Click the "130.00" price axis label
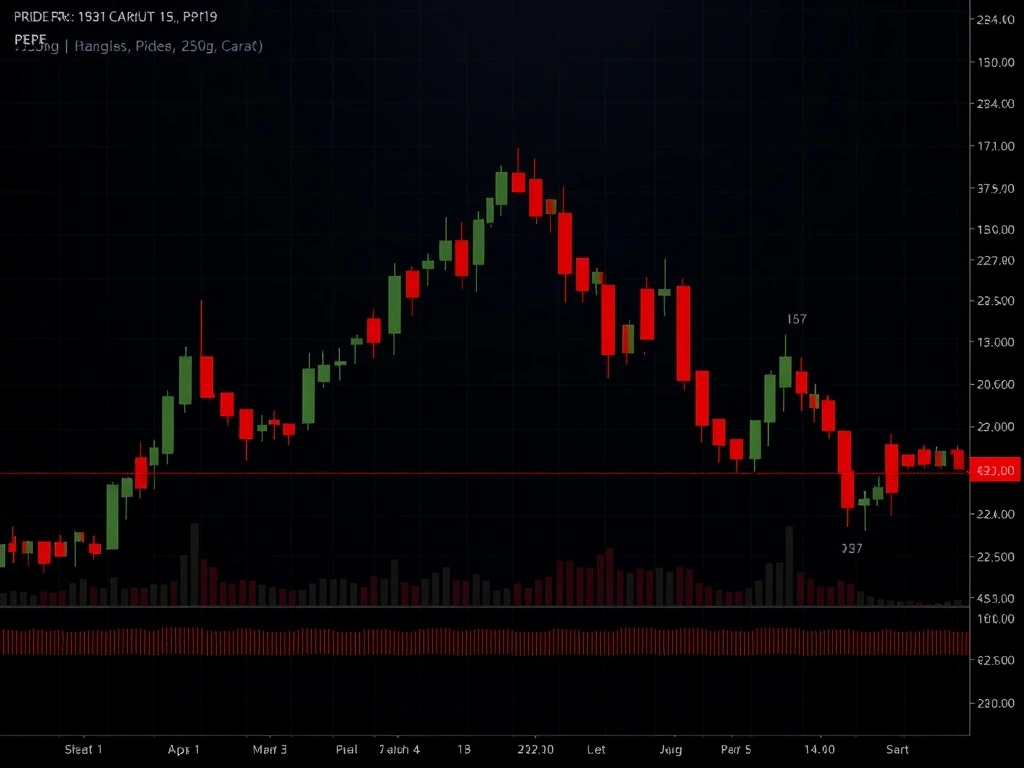 coord(996,229)
